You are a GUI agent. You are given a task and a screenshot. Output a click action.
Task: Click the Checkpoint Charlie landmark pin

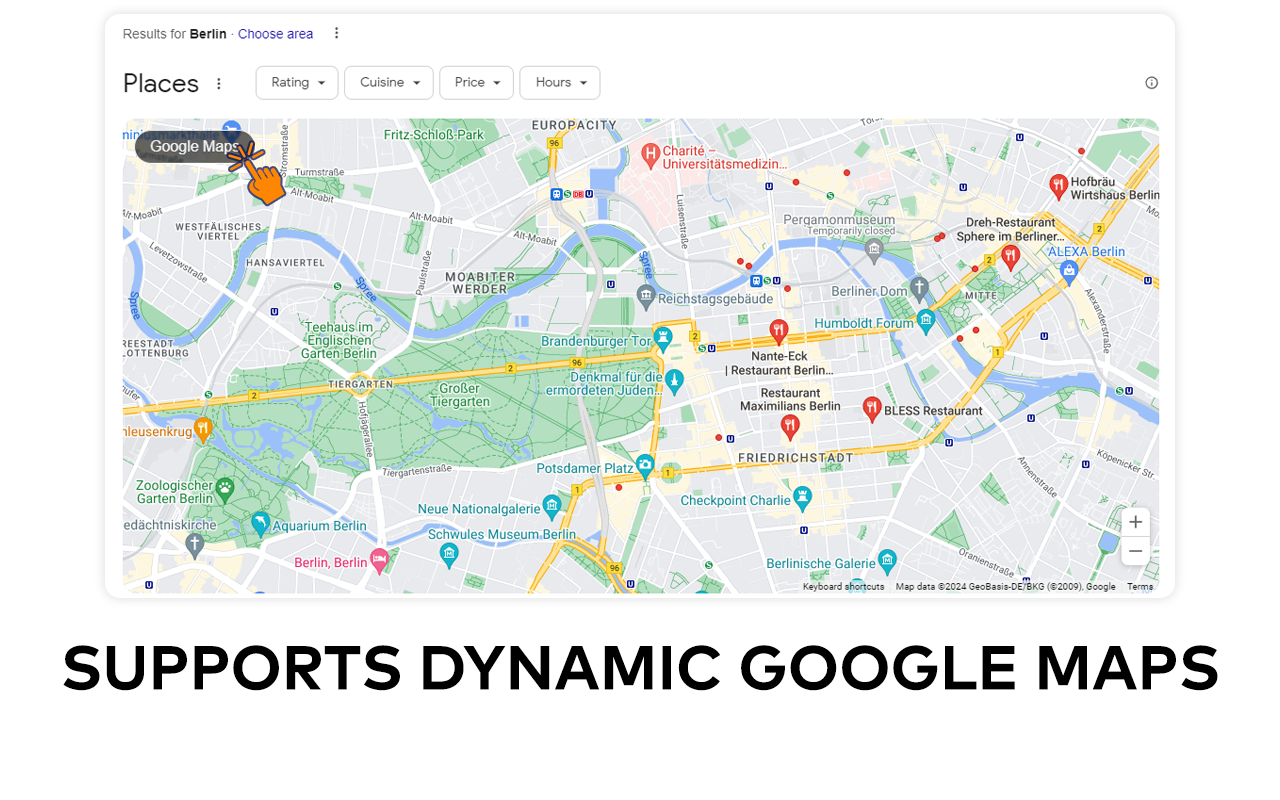click(802, 497)
